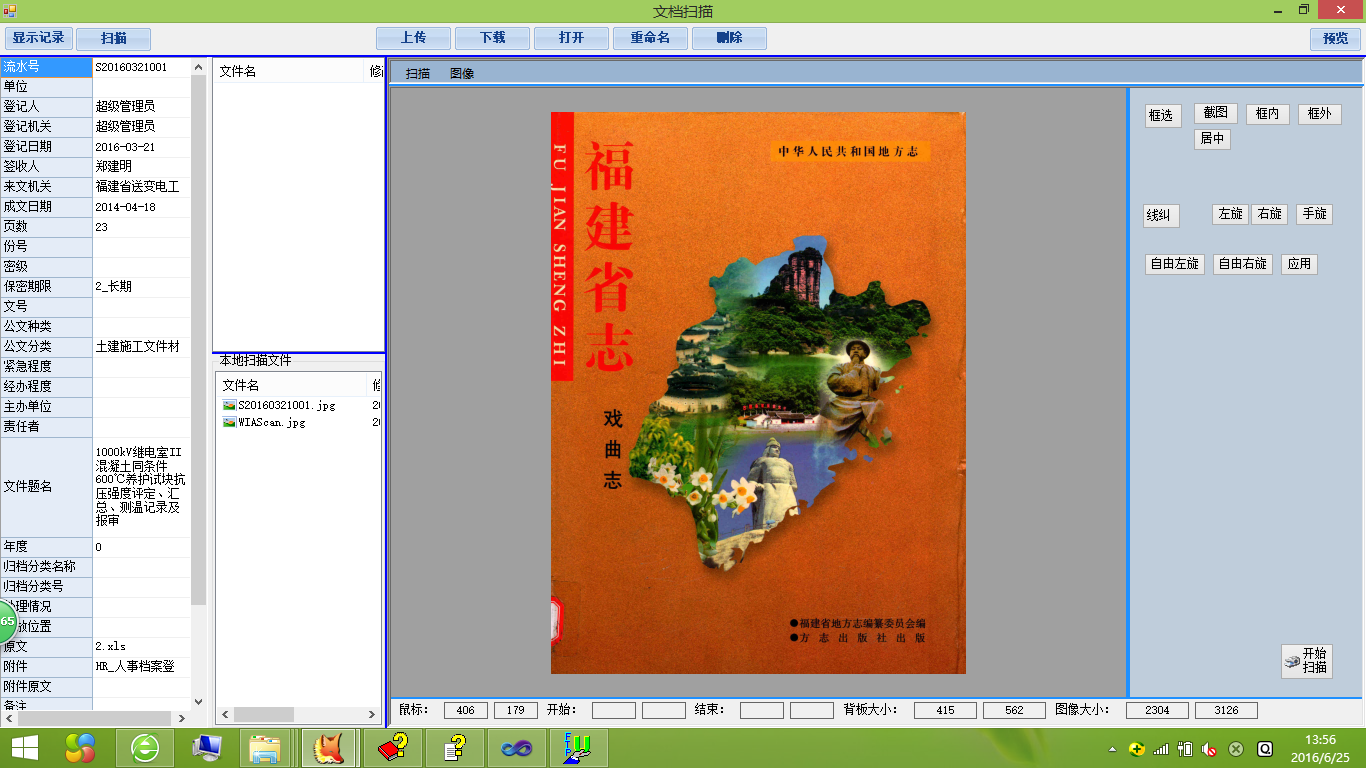Click the 扫描 toolbar button
Viewport: 1366px width, 768px height.
[113, 38]
